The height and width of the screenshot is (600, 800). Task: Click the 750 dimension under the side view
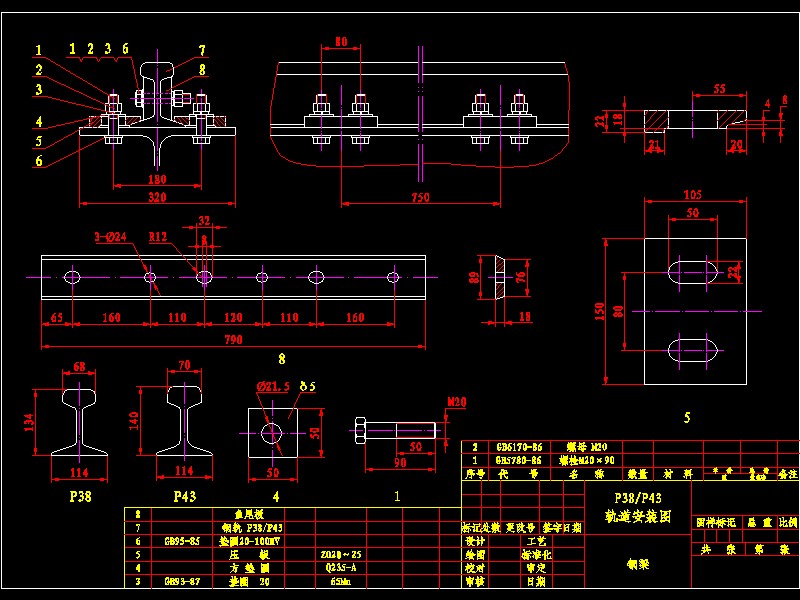pyautogui.click(x=420, y=197)
